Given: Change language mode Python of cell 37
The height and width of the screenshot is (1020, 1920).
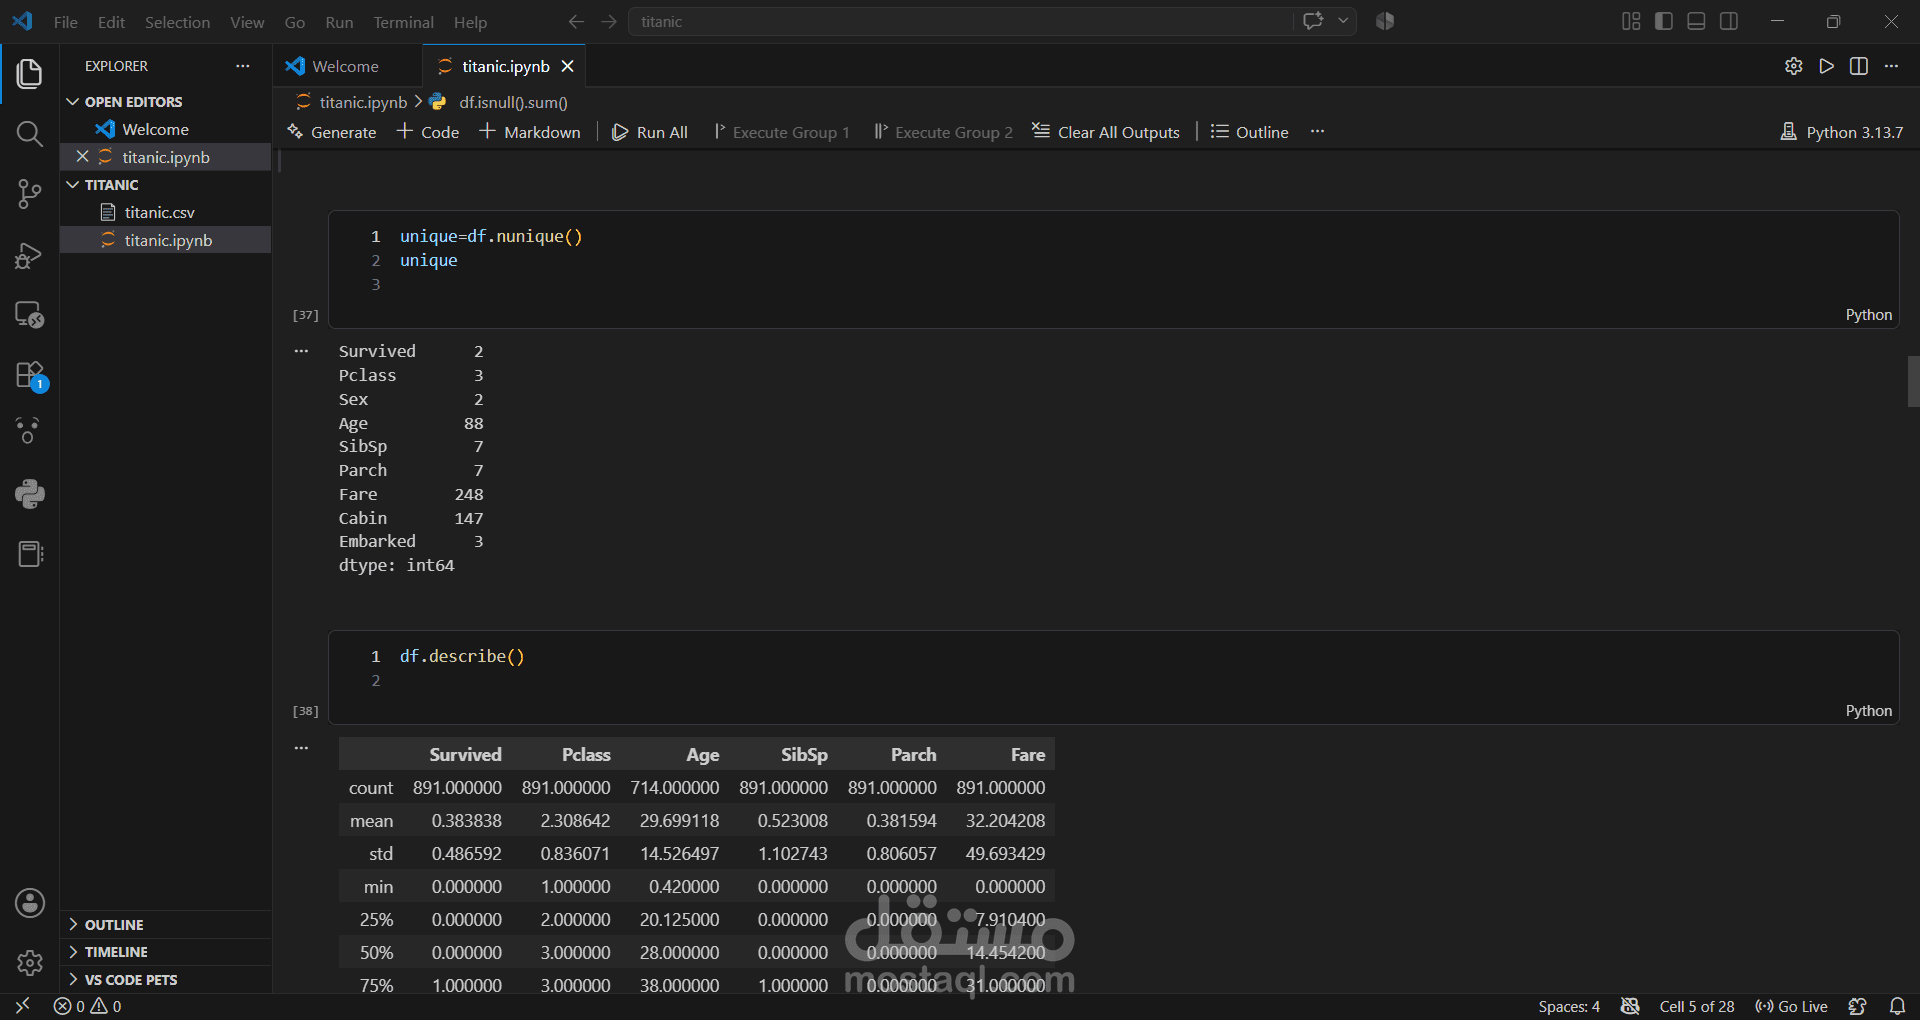Looking at the screenshot, I should [x=1868, y=315].
